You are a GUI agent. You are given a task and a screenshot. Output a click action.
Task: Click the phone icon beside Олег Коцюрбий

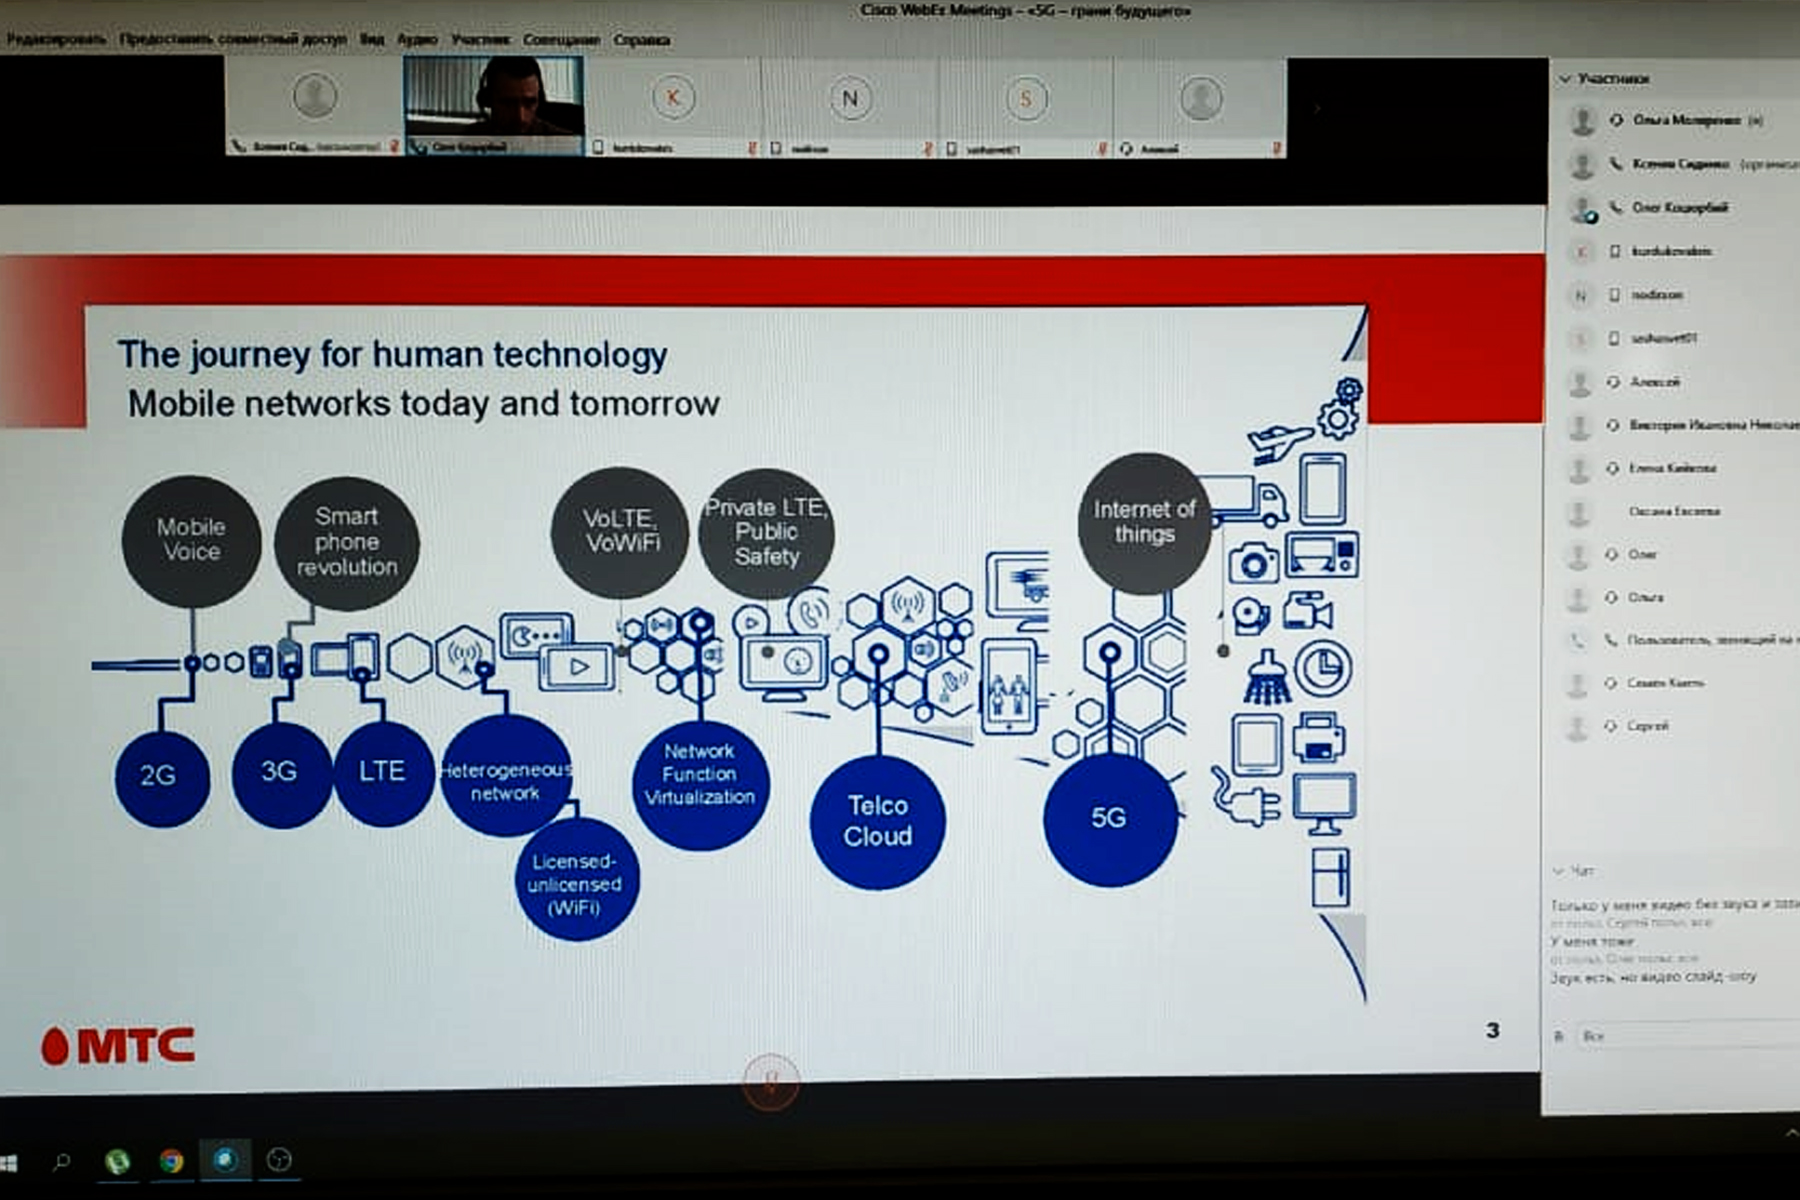(x=1614, y=208)
